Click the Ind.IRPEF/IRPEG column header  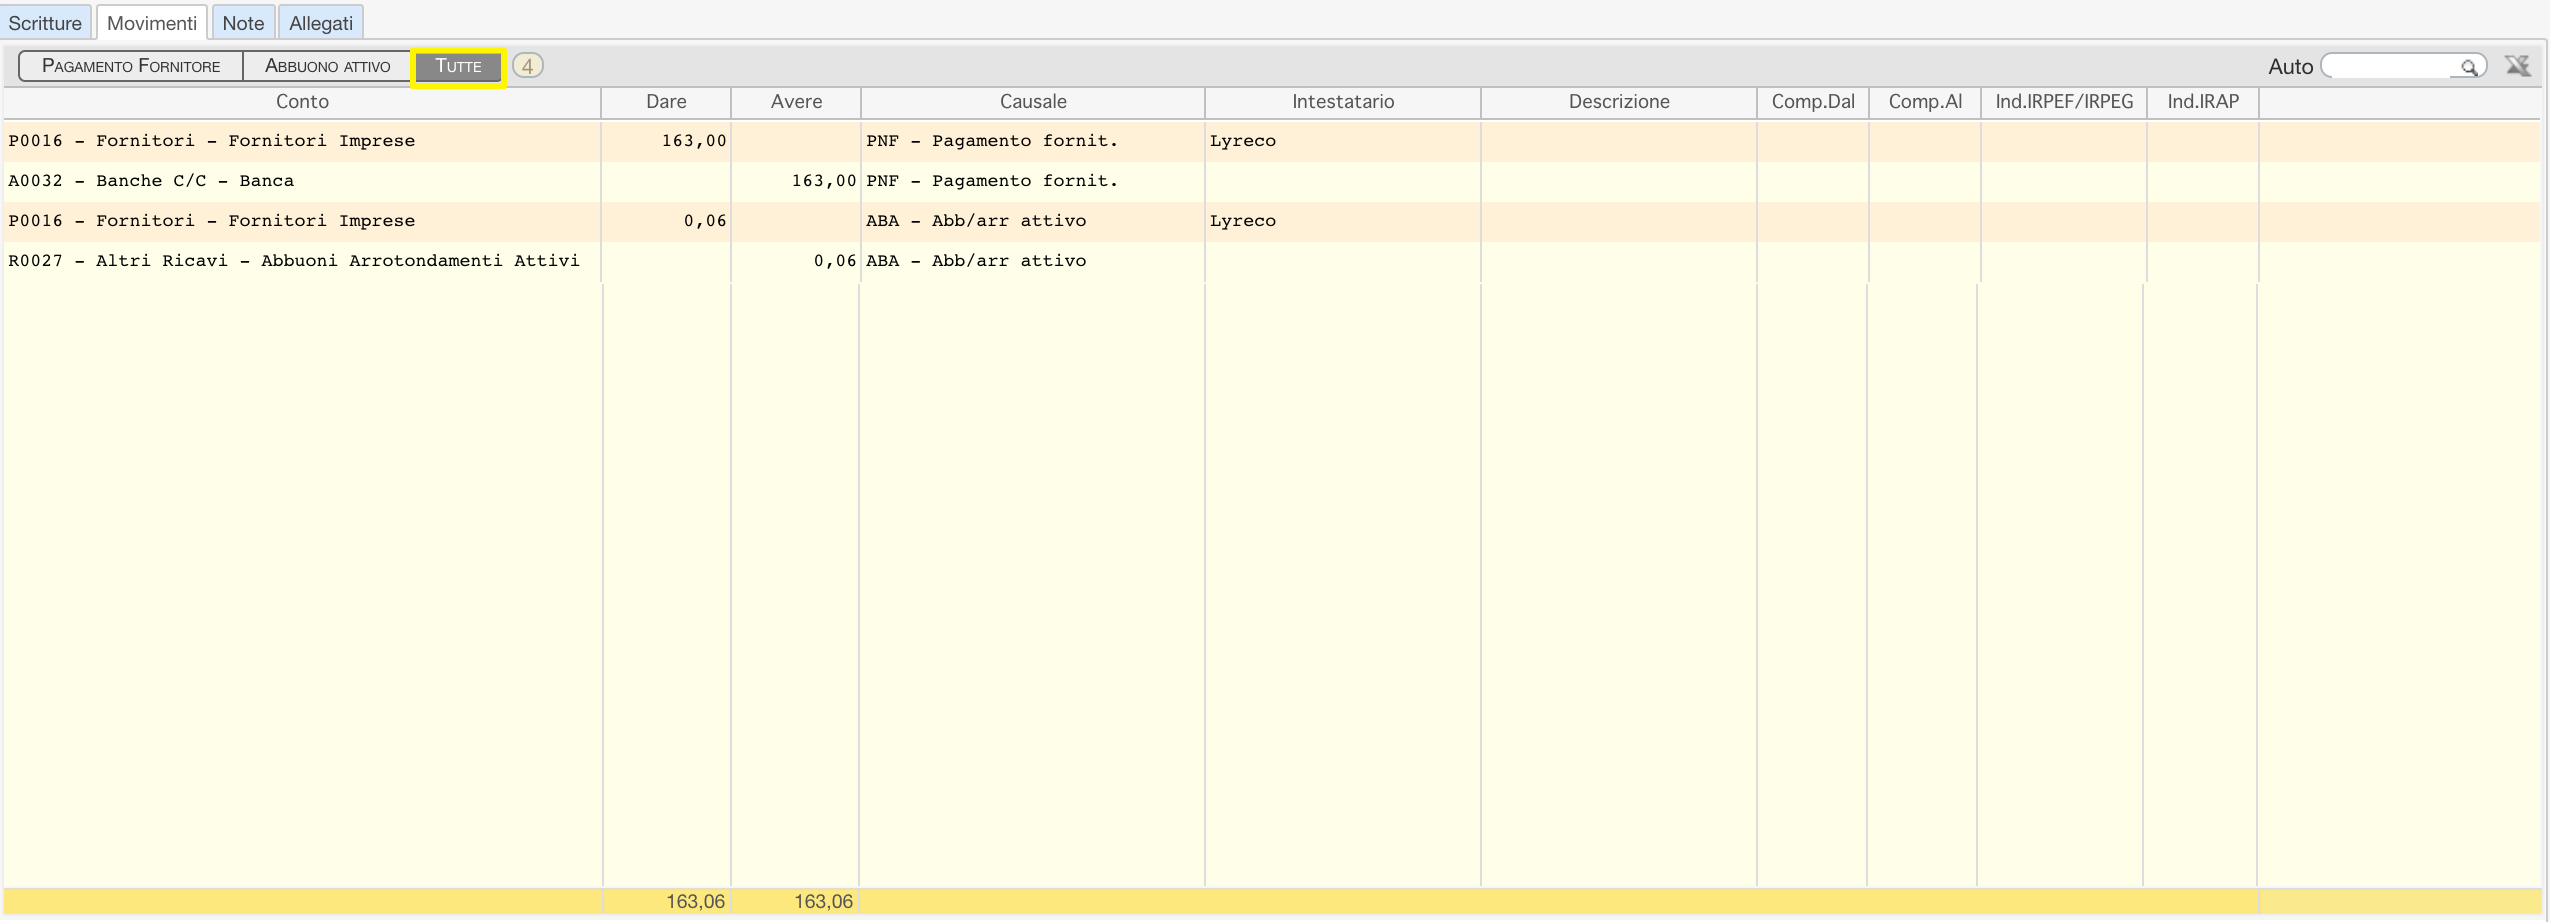click(2064, 102)
